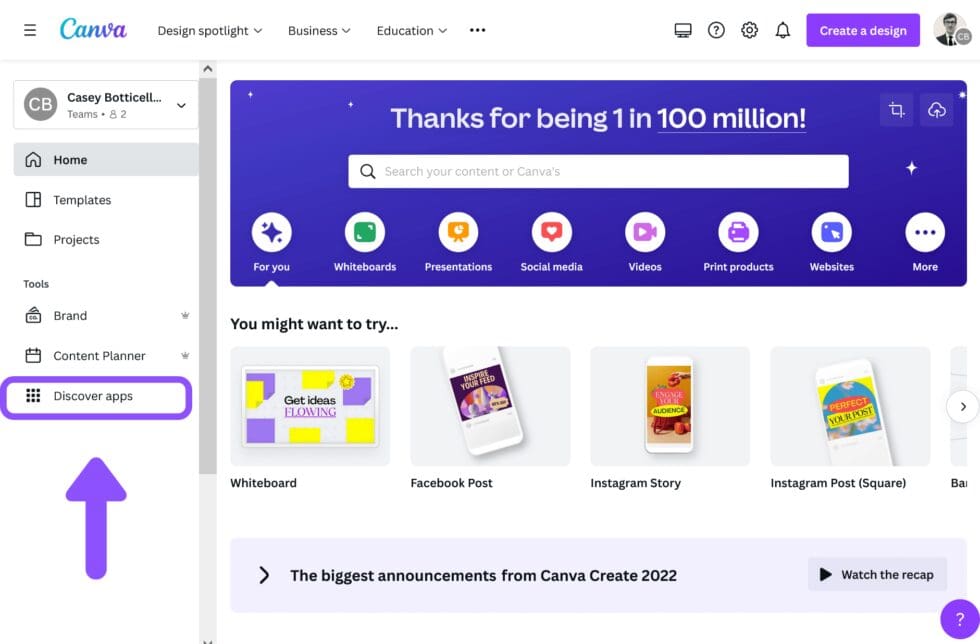Expand the Design spotlight dropdown menu
The image size is (980, 644).
(209, 30)
